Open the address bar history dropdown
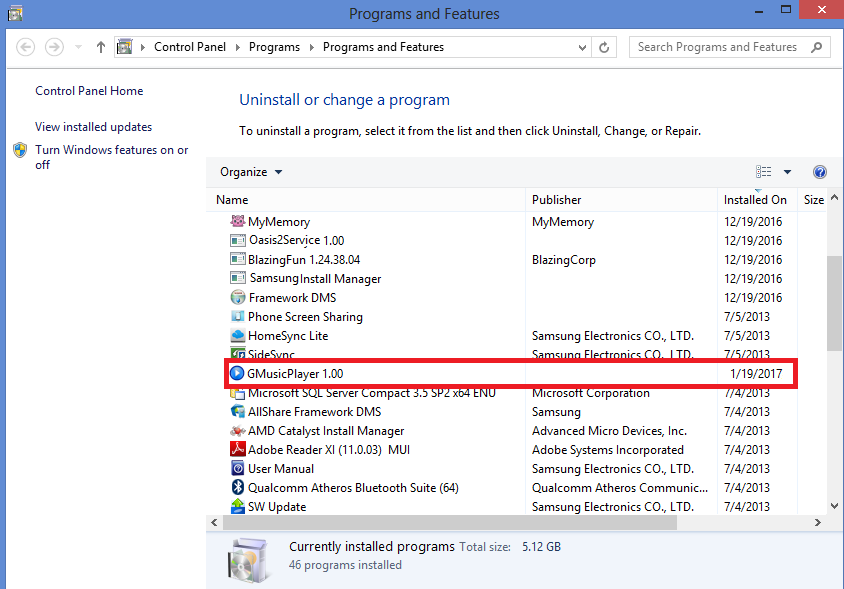 pos(581,47)
